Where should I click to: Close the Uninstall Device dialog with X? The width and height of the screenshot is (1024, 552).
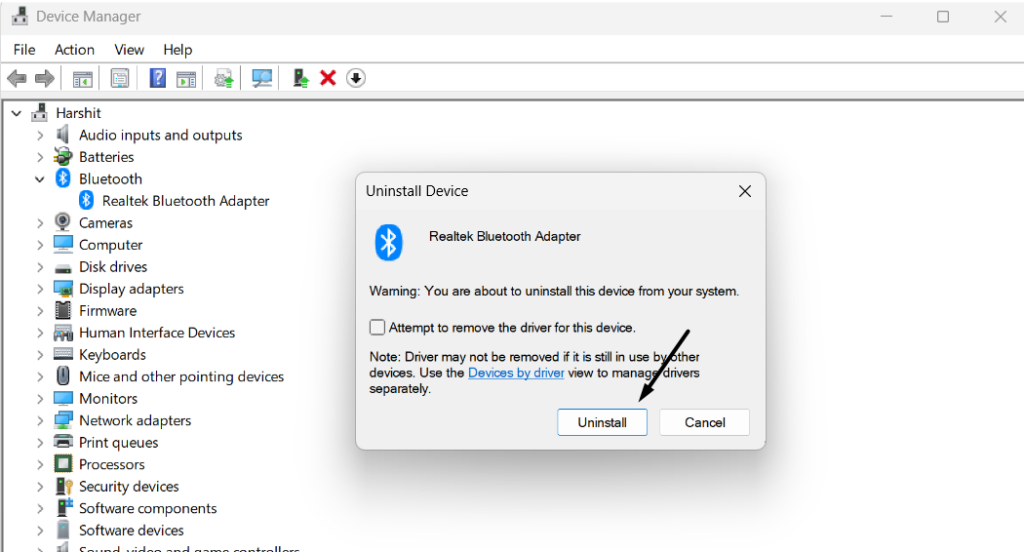[x=744, y=191]
